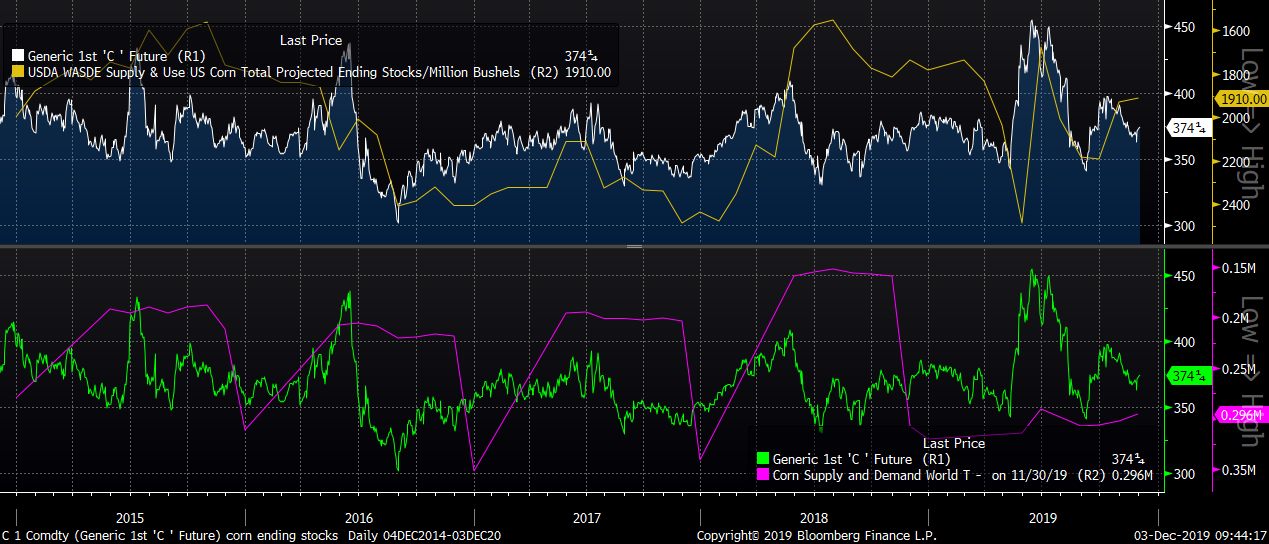Screen dimensions: 1269x544
Task: Click the yellow 1910.00 axis value tag
Action: pos(1240,100)
